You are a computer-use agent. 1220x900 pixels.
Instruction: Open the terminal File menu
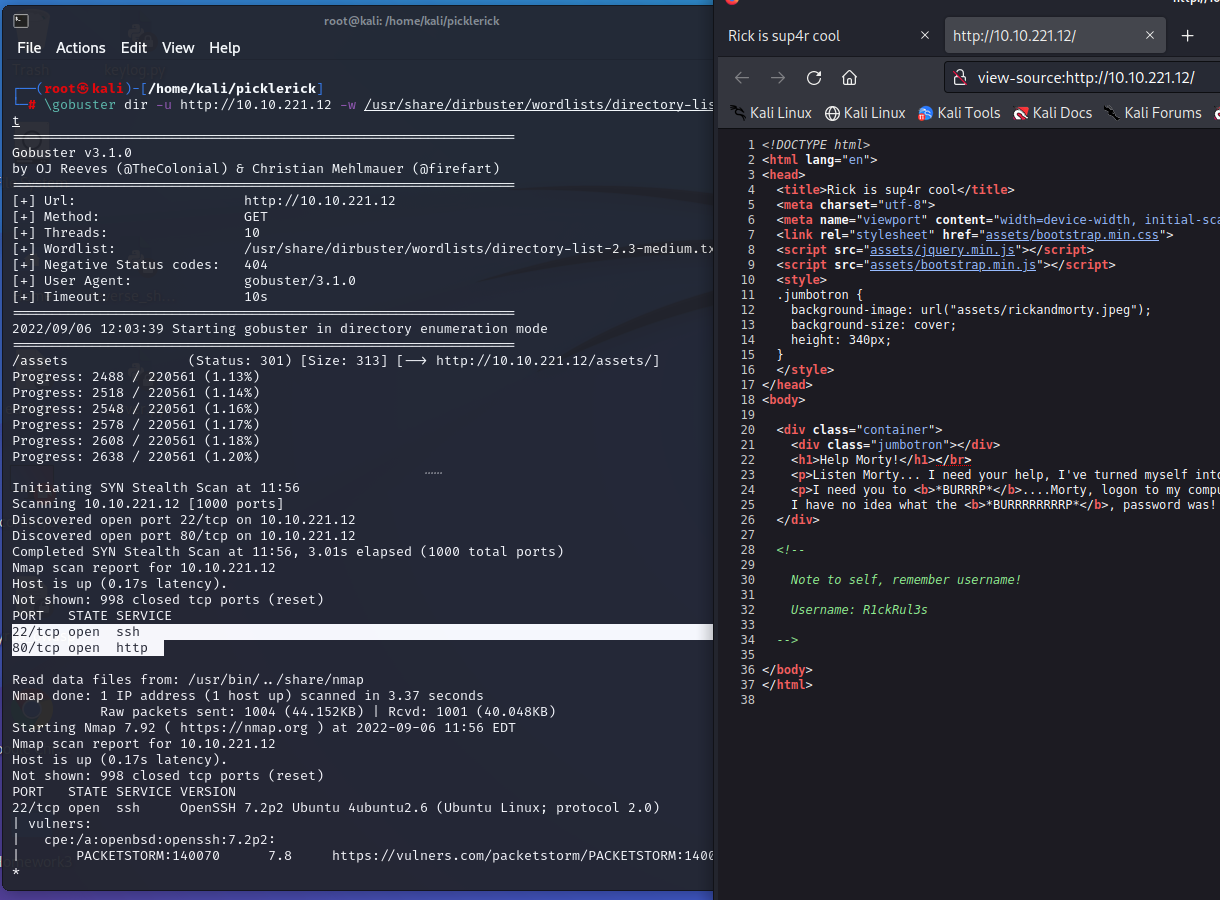pos(29,48)
